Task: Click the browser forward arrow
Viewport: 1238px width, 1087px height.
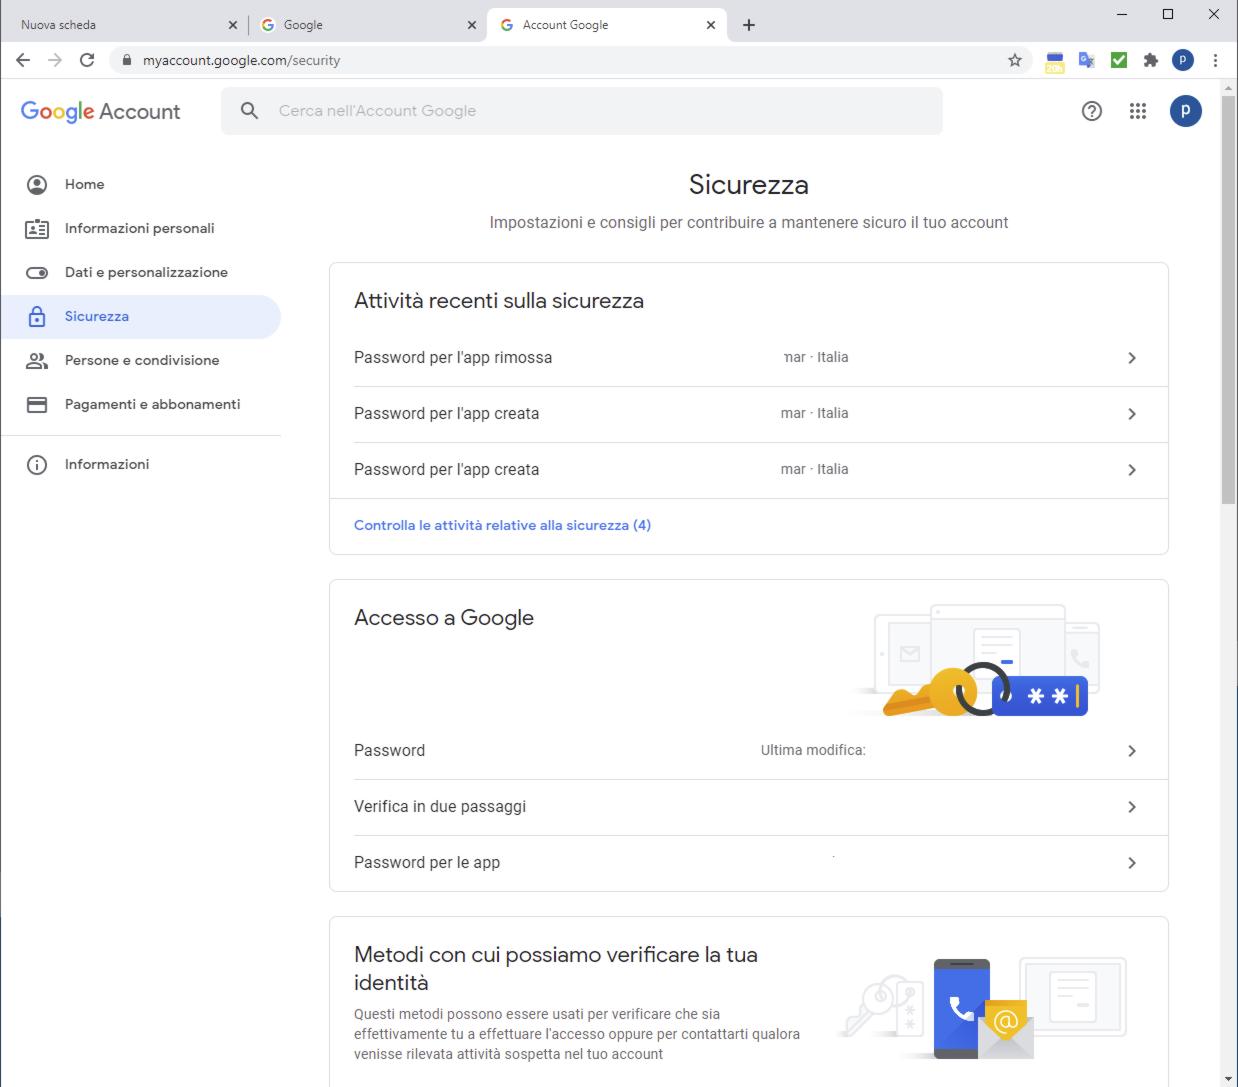Action: click(55, 60)
